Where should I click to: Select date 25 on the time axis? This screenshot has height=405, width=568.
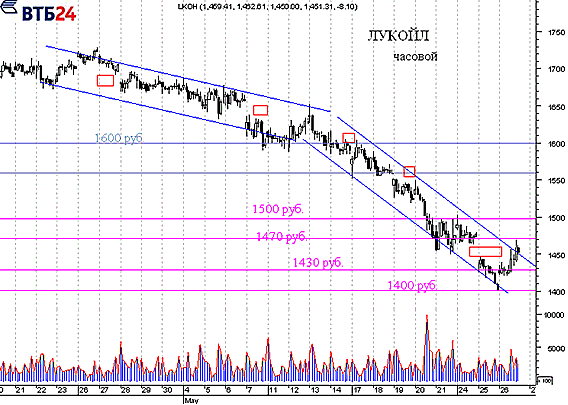click(483, 391)
